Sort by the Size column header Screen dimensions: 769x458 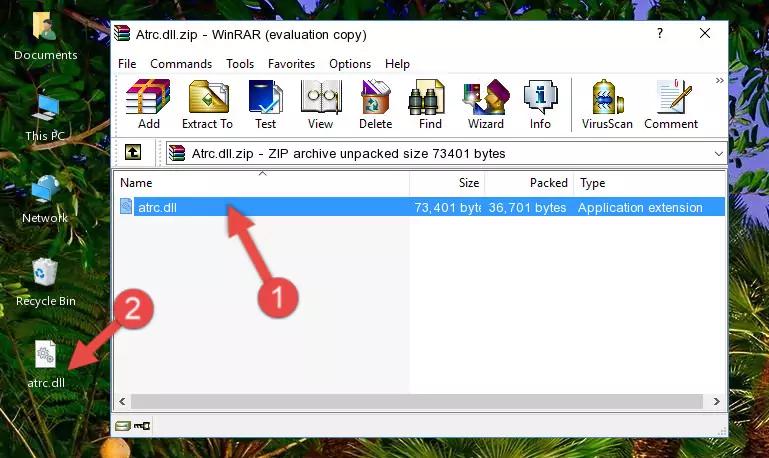pos(447,183)
